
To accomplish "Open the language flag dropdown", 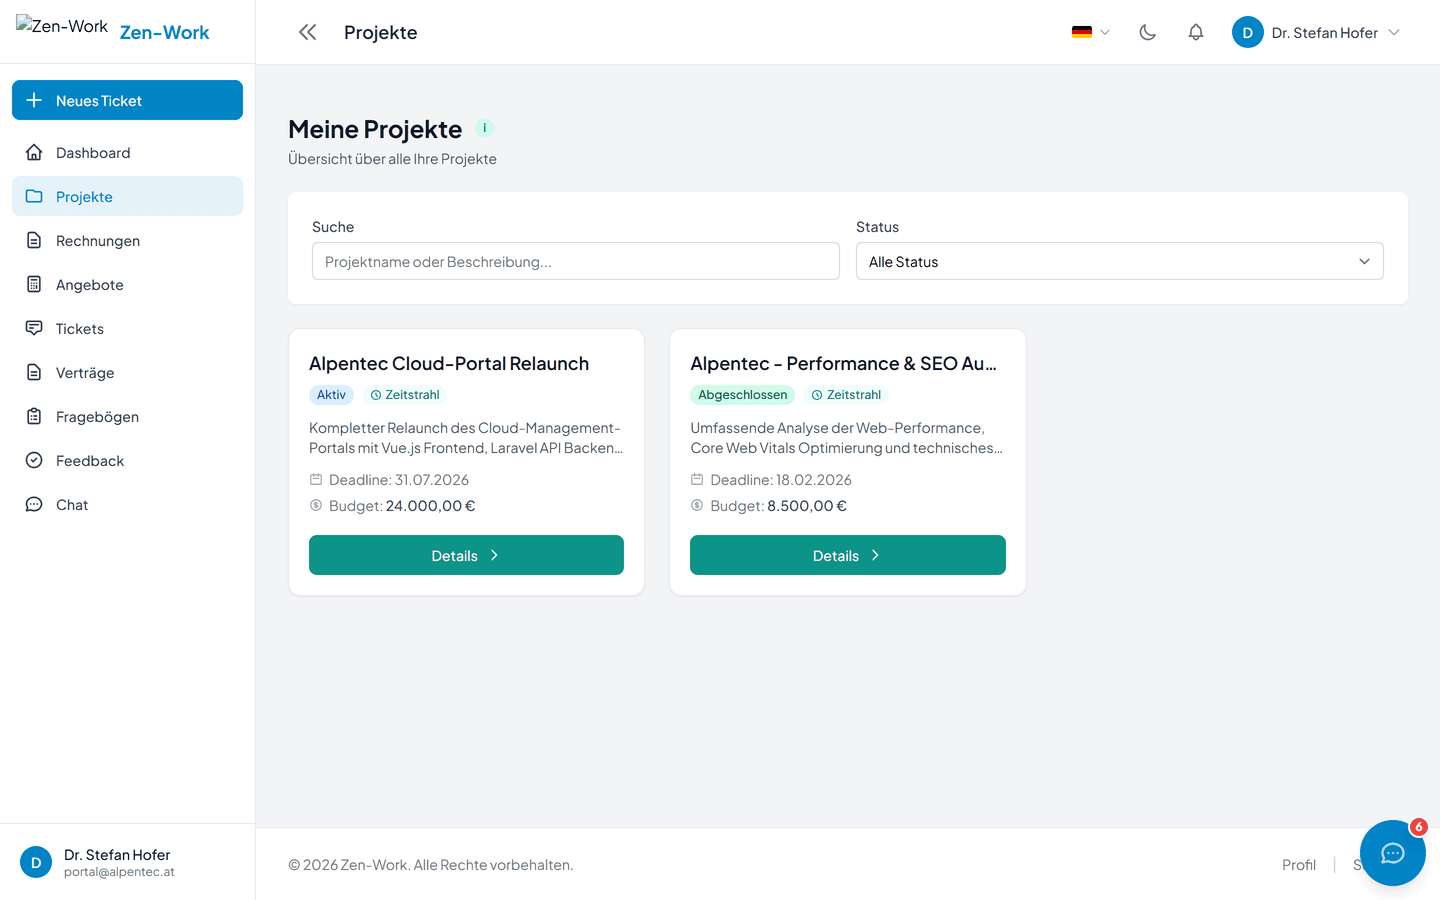I will tap(1090, 32).
